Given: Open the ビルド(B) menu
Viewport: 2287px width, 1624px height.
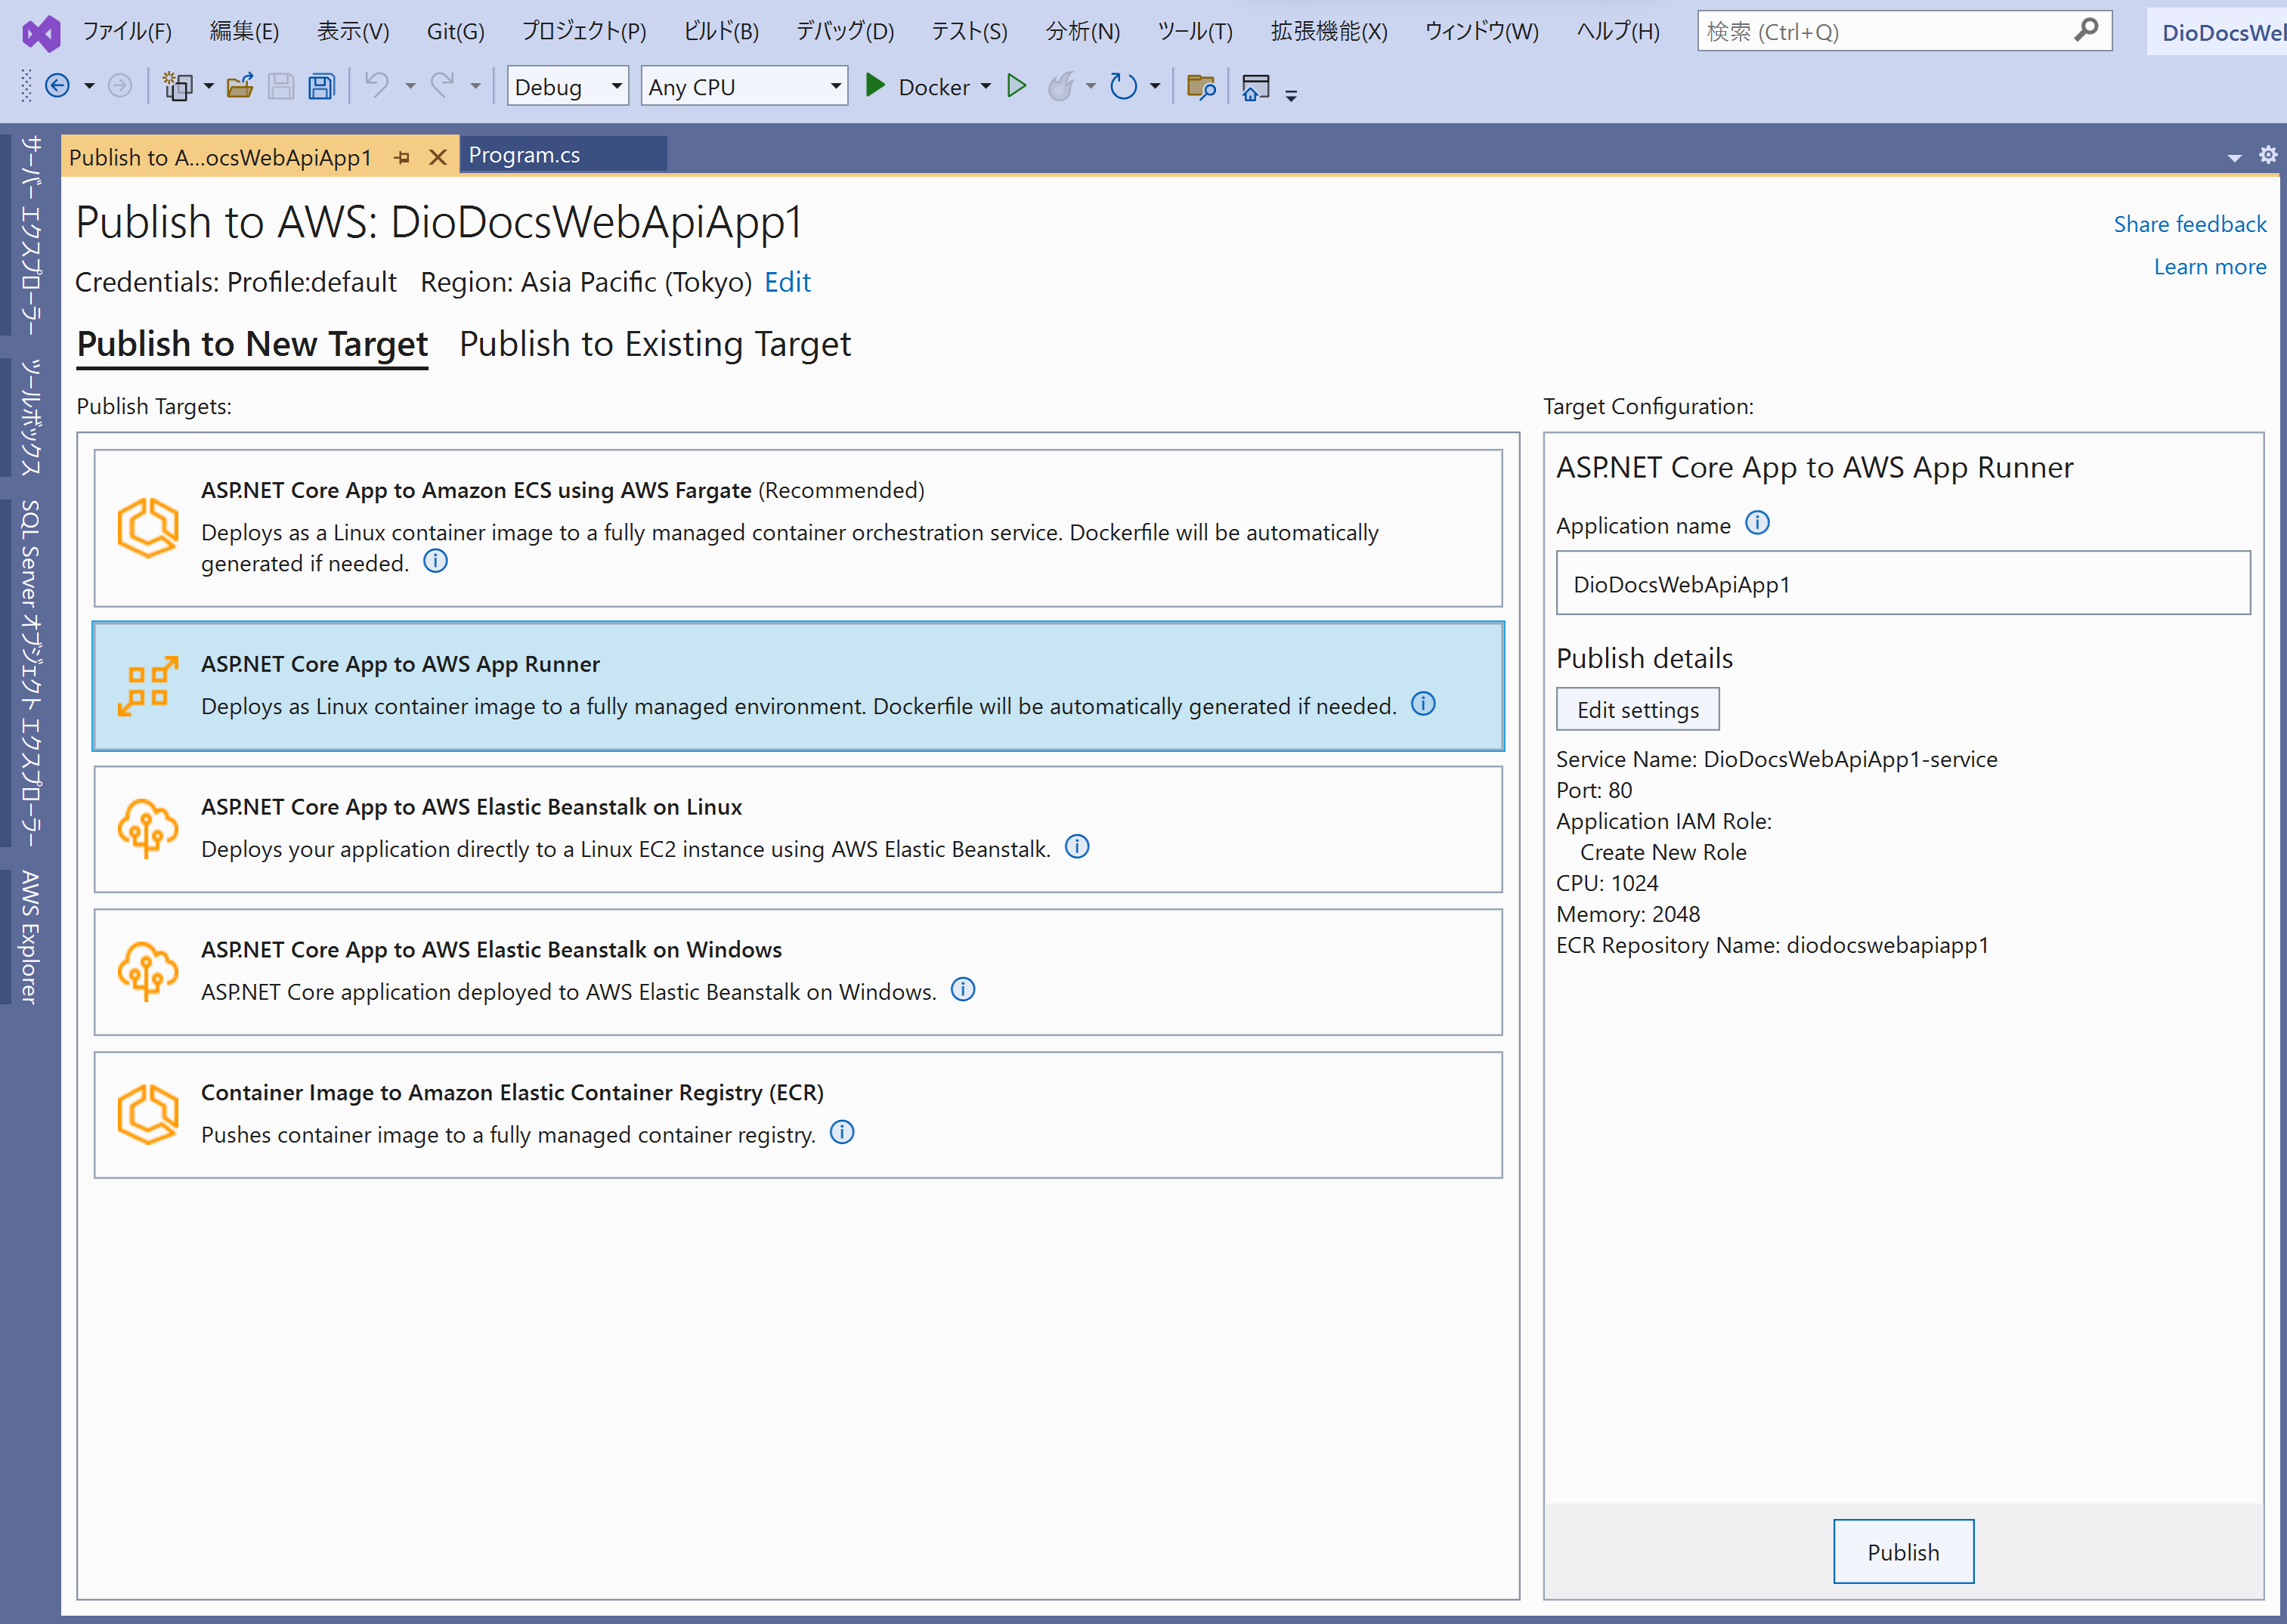Looking at the screenshot, I should [x=721, y=32].
